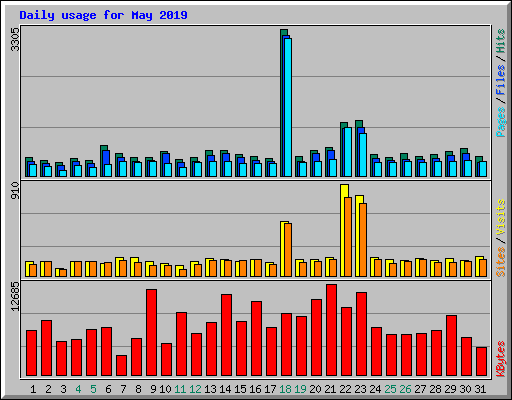
Task: Select the tall cyan hits bar for day 18
Action: [x=288, y=107]
